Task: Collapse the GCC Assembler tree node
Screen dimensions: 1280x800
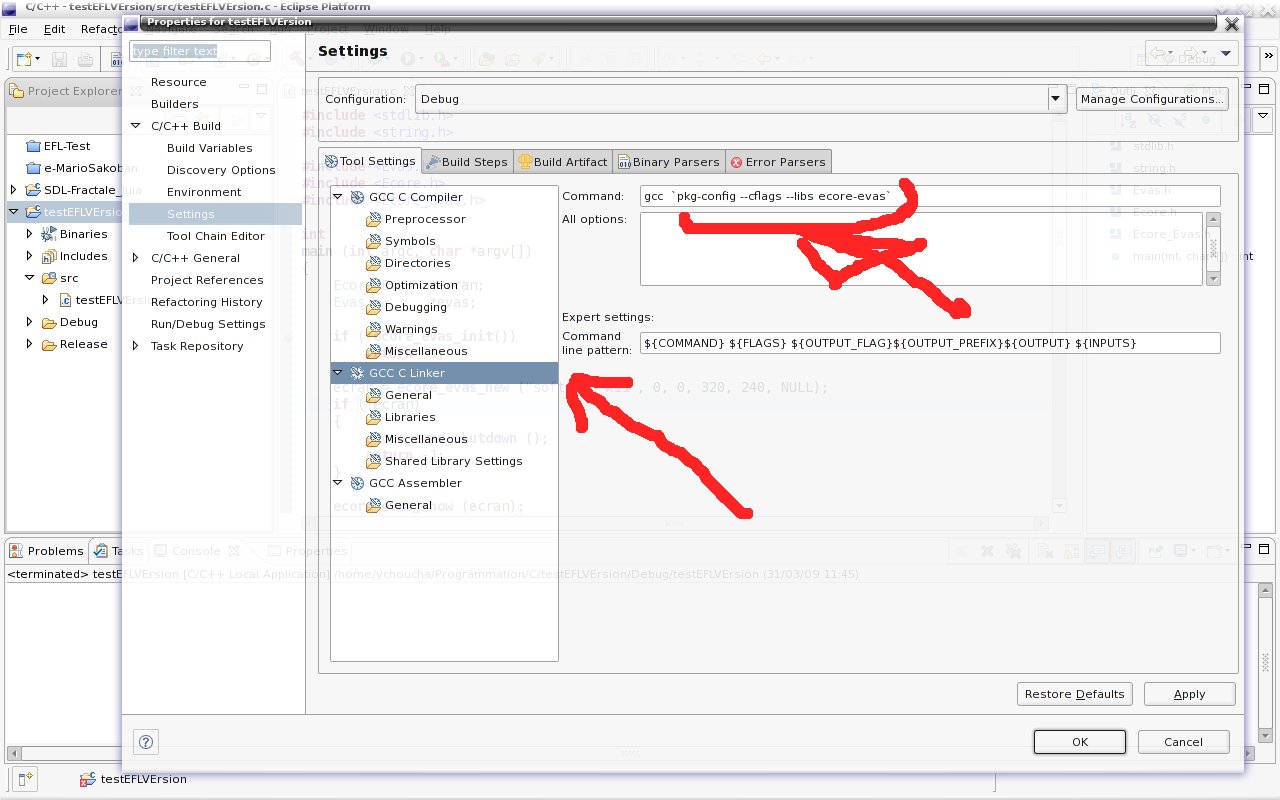Action: [338, 483]
